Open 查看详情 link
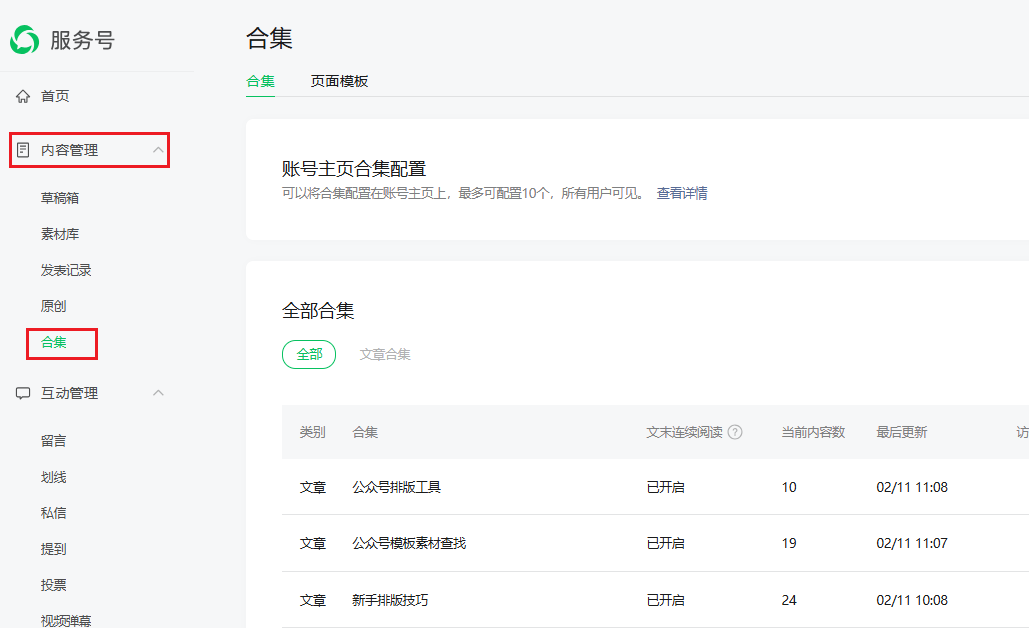 click(682, 194)
